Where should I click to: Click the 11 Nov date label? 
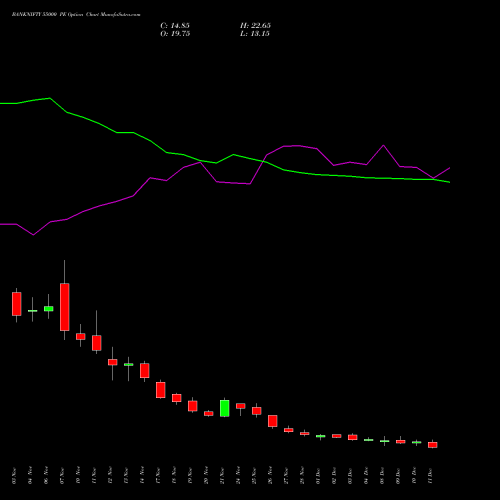pos(94,476)
